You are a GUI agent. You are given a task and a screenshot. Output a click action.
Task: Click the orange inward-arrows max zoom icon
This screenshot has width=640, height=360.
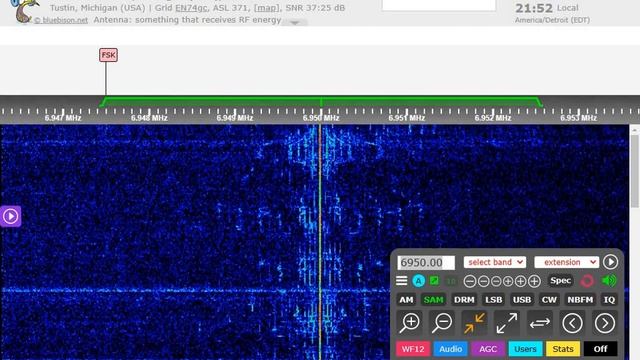pyautogui.click(x=474, y=323)
